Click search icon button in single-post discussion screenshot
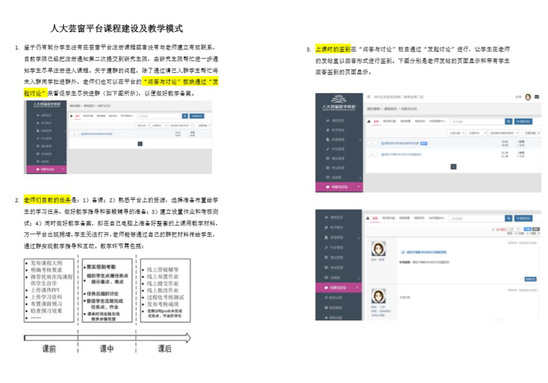Image resolution: width=548 pixels, height=383 pixels. click(x=185, y=116)
